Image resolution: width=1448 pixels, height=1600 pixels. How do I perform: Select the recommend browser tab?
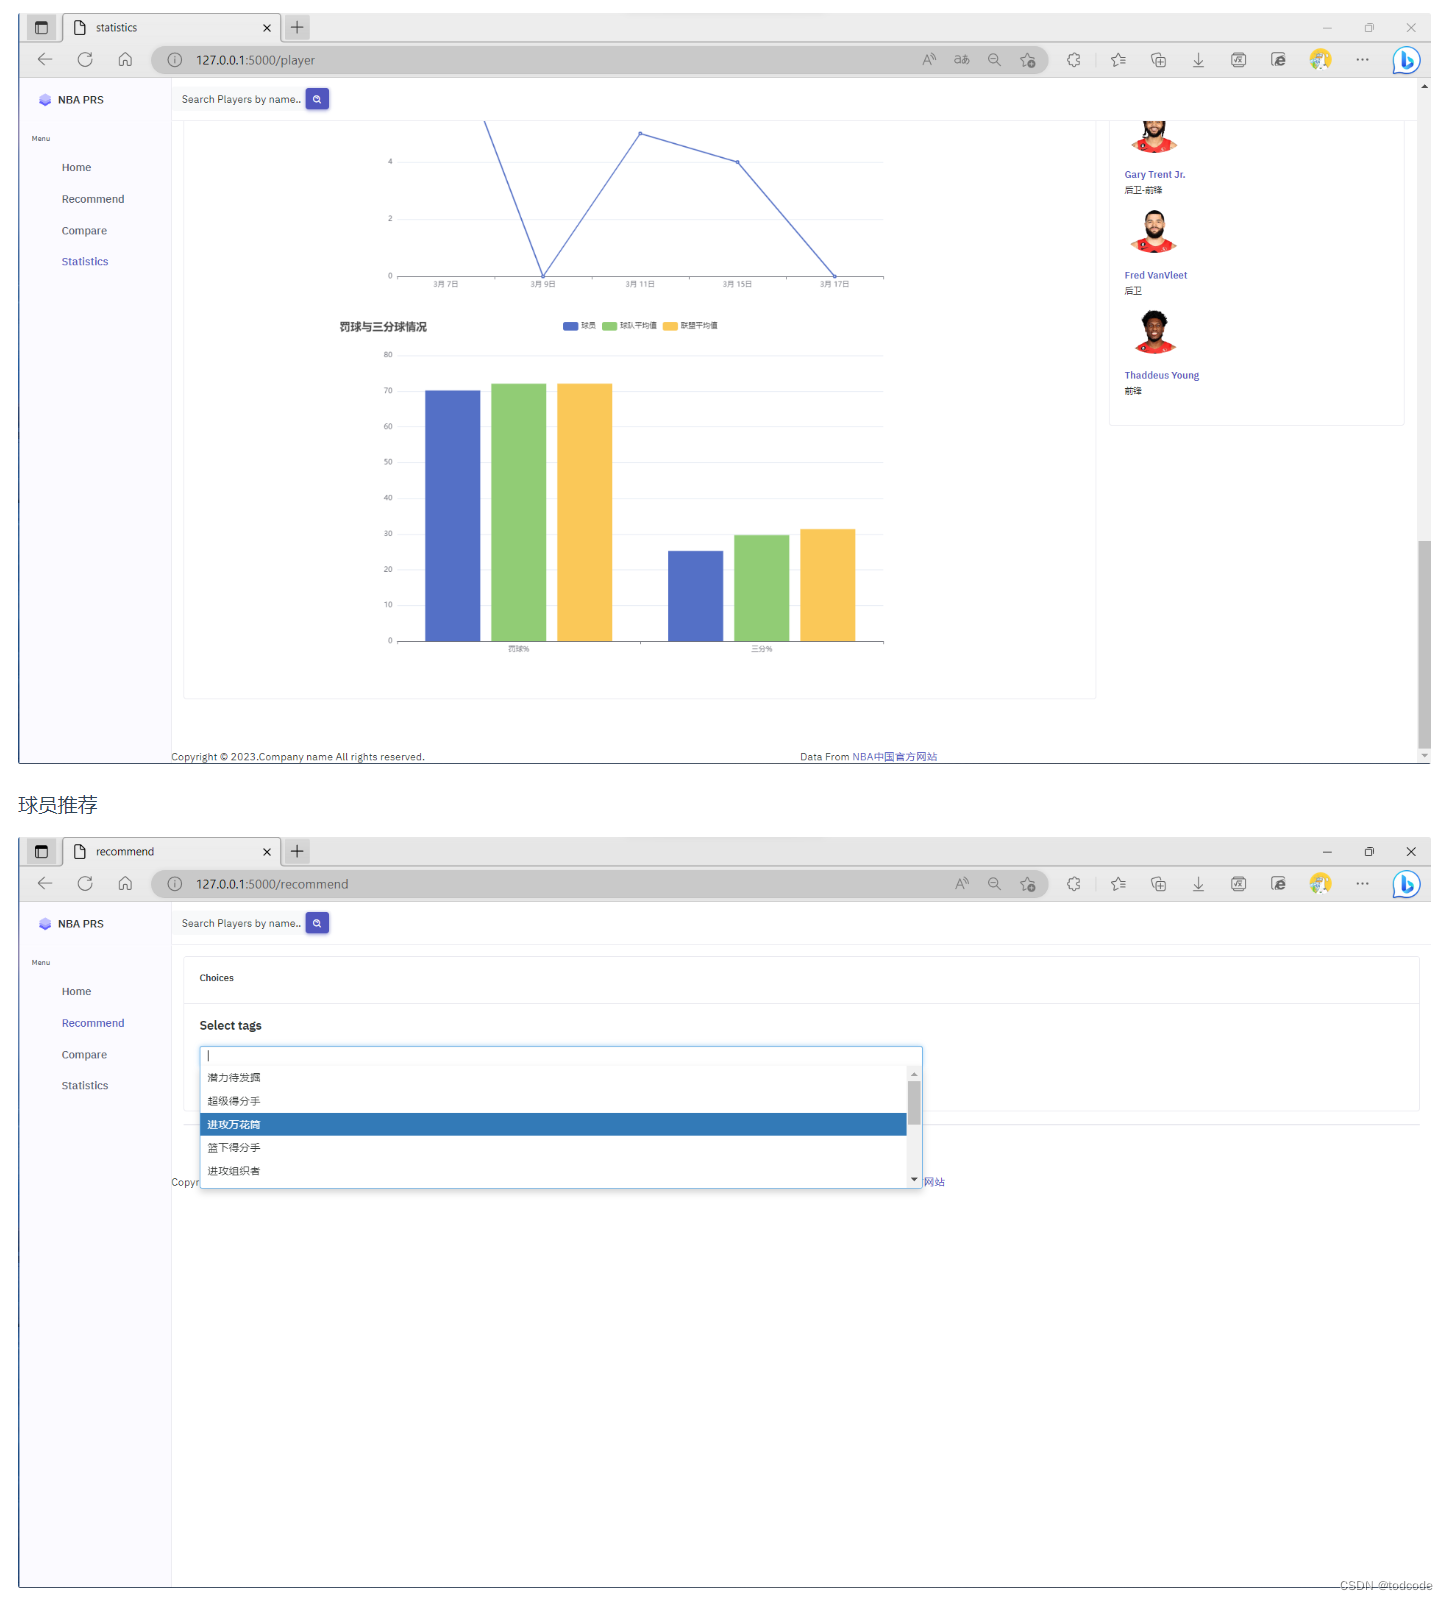172,852
